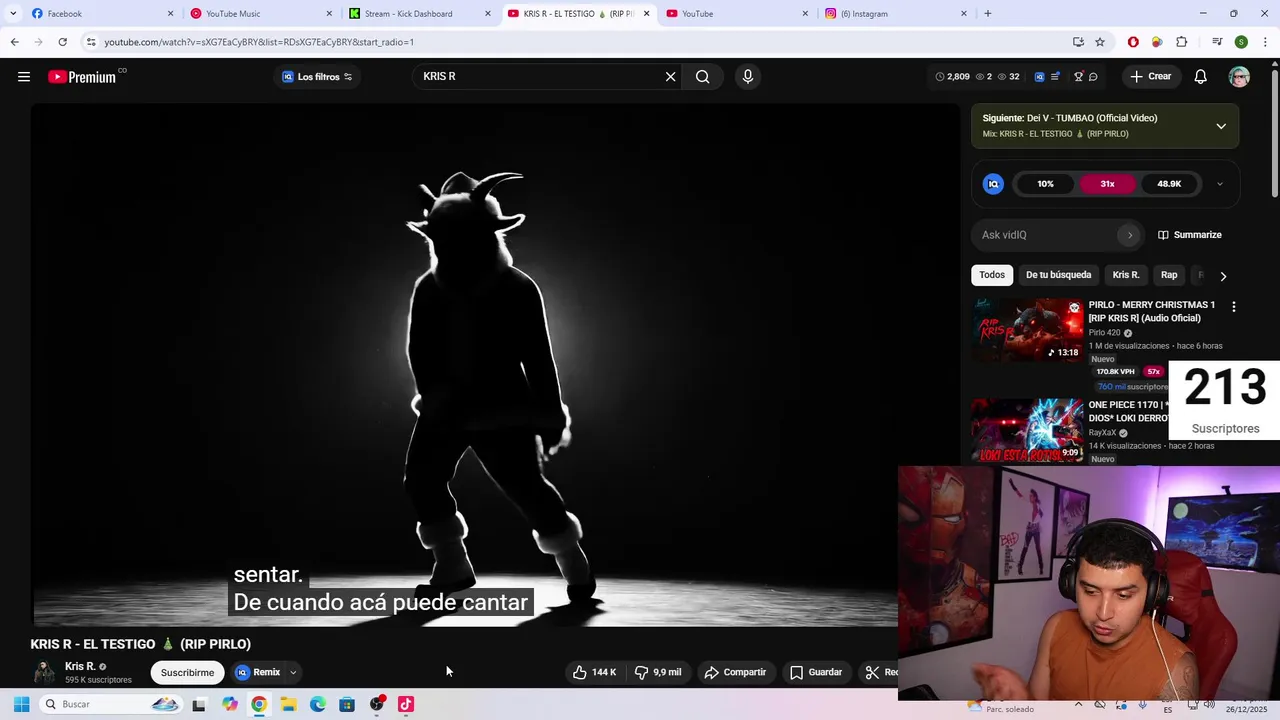The height and width of the screenshot is (720, 1280).
Task: Open Chrome extensions puzzle icon
Action: (x=1182, y=42)
